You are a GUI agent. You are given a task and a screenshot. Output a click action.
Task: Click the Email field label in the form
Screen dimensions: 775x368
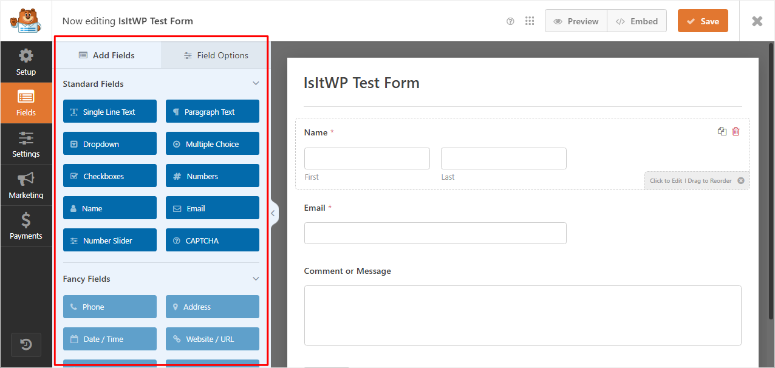[x=315, y=208]
